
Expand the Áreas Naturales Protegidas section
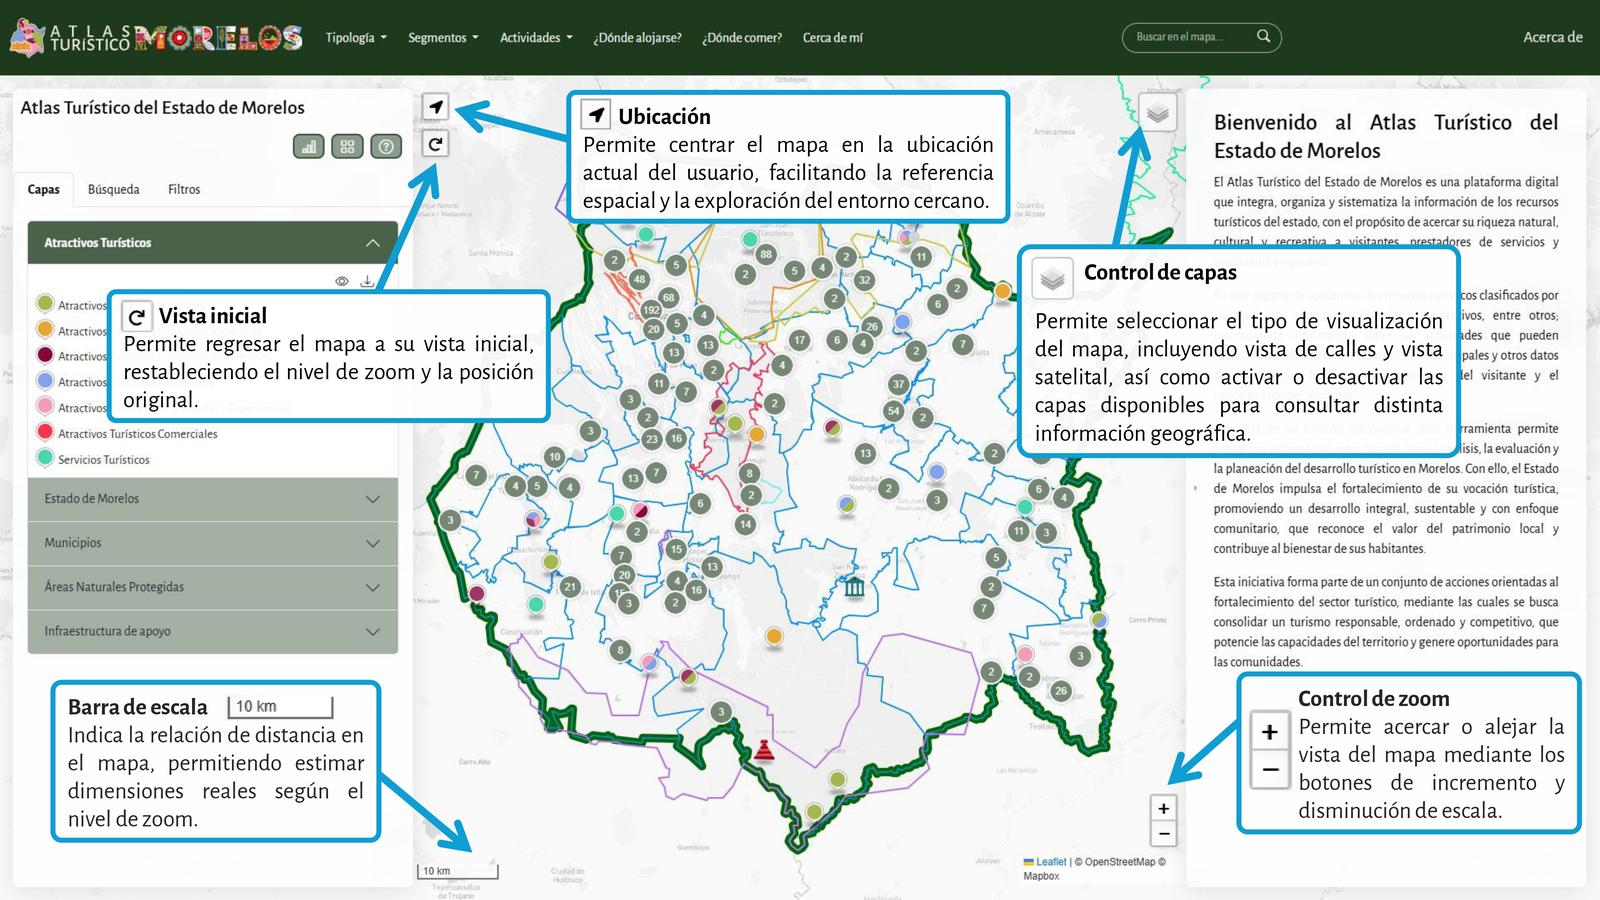[212, 587]
